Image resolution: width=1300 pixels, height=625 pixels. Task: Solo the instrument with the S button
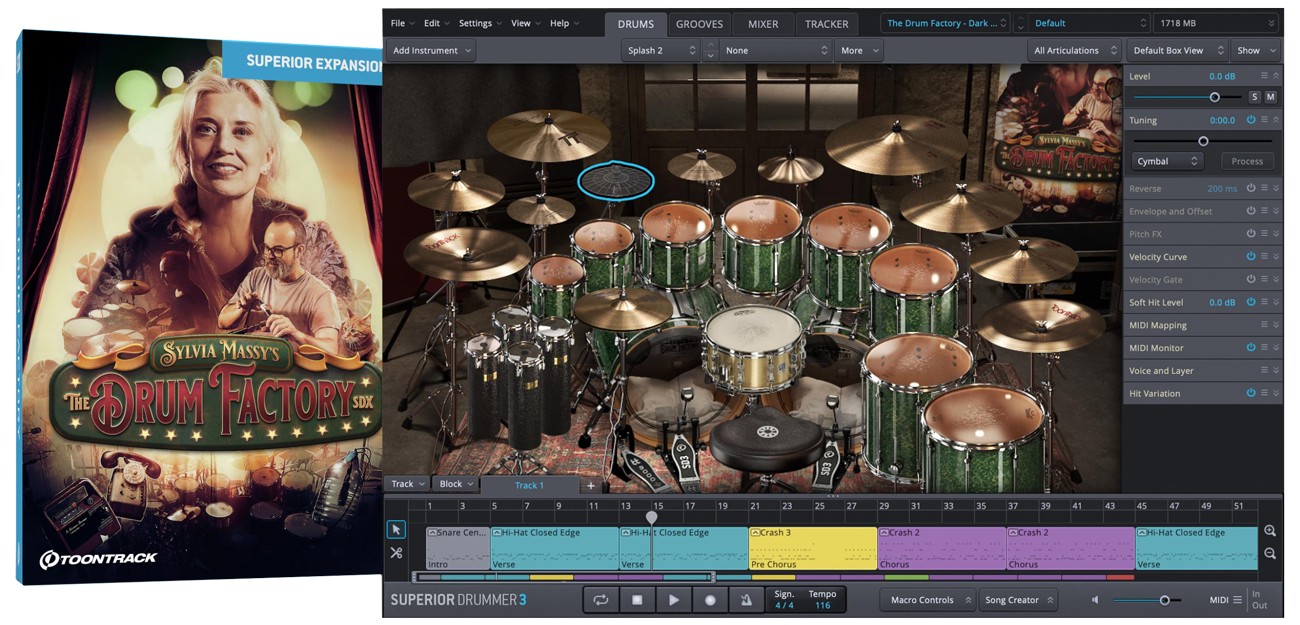click(x=1254, y=97)
